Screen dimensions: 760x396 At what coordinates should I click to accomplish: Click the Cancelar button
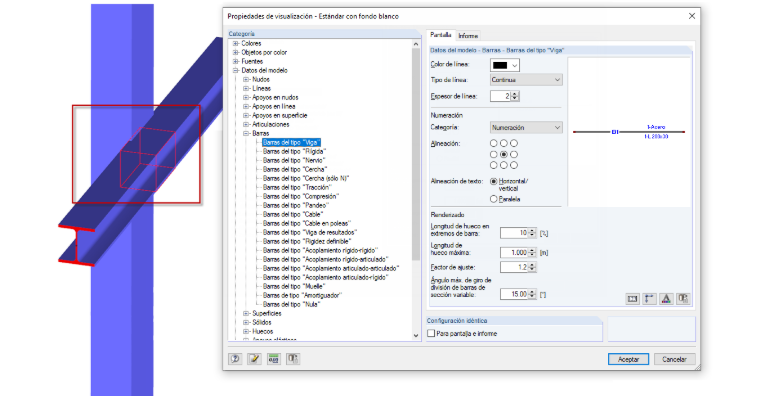point(674,359)
